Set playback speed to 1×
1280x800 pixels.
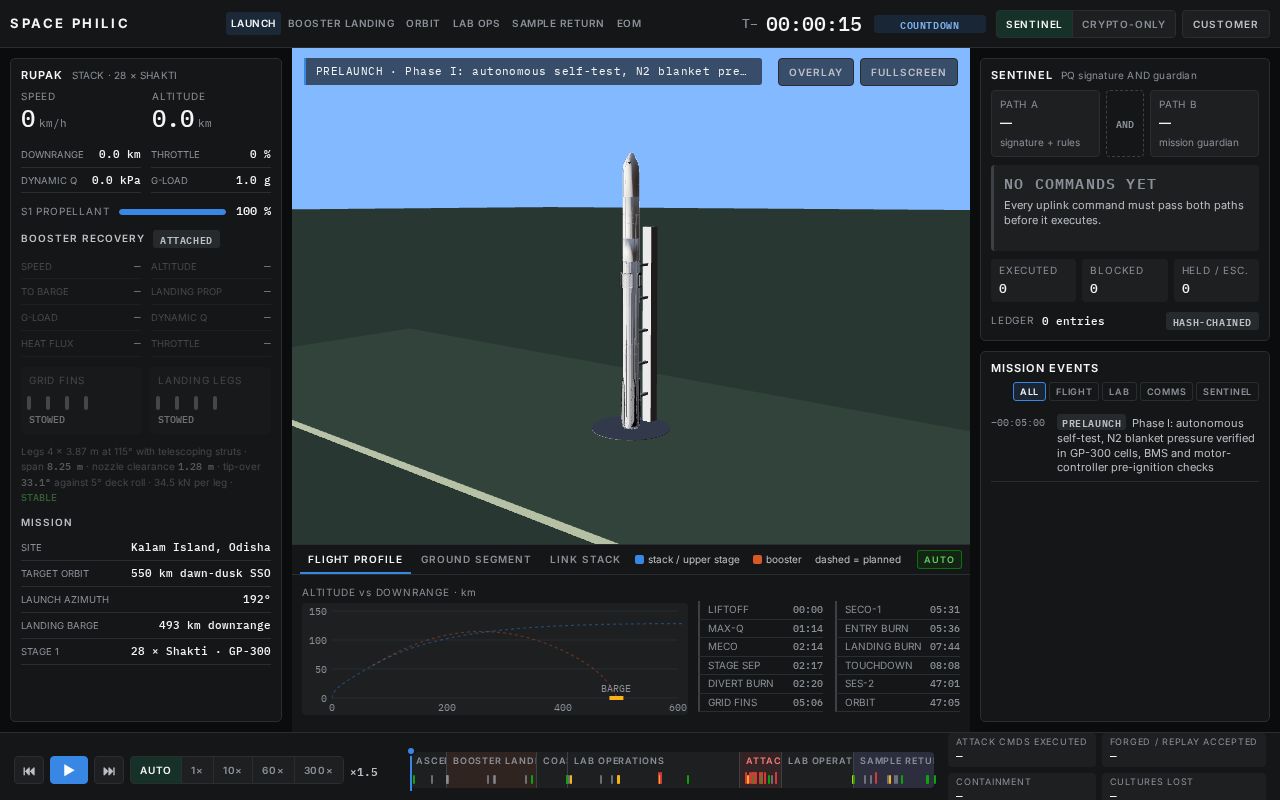click(197, 770)
